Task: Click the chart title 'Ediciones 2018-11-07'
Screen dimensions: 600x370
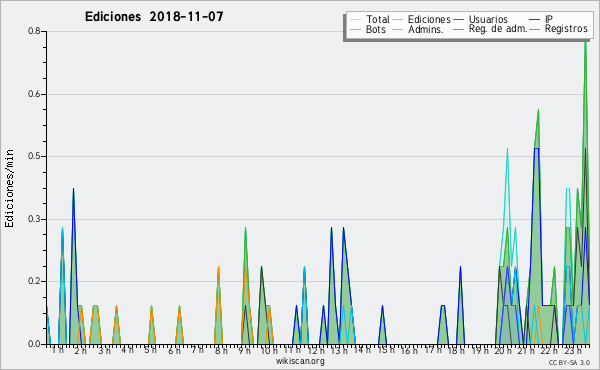Action: pyautogui.click(x=154, y=17)
